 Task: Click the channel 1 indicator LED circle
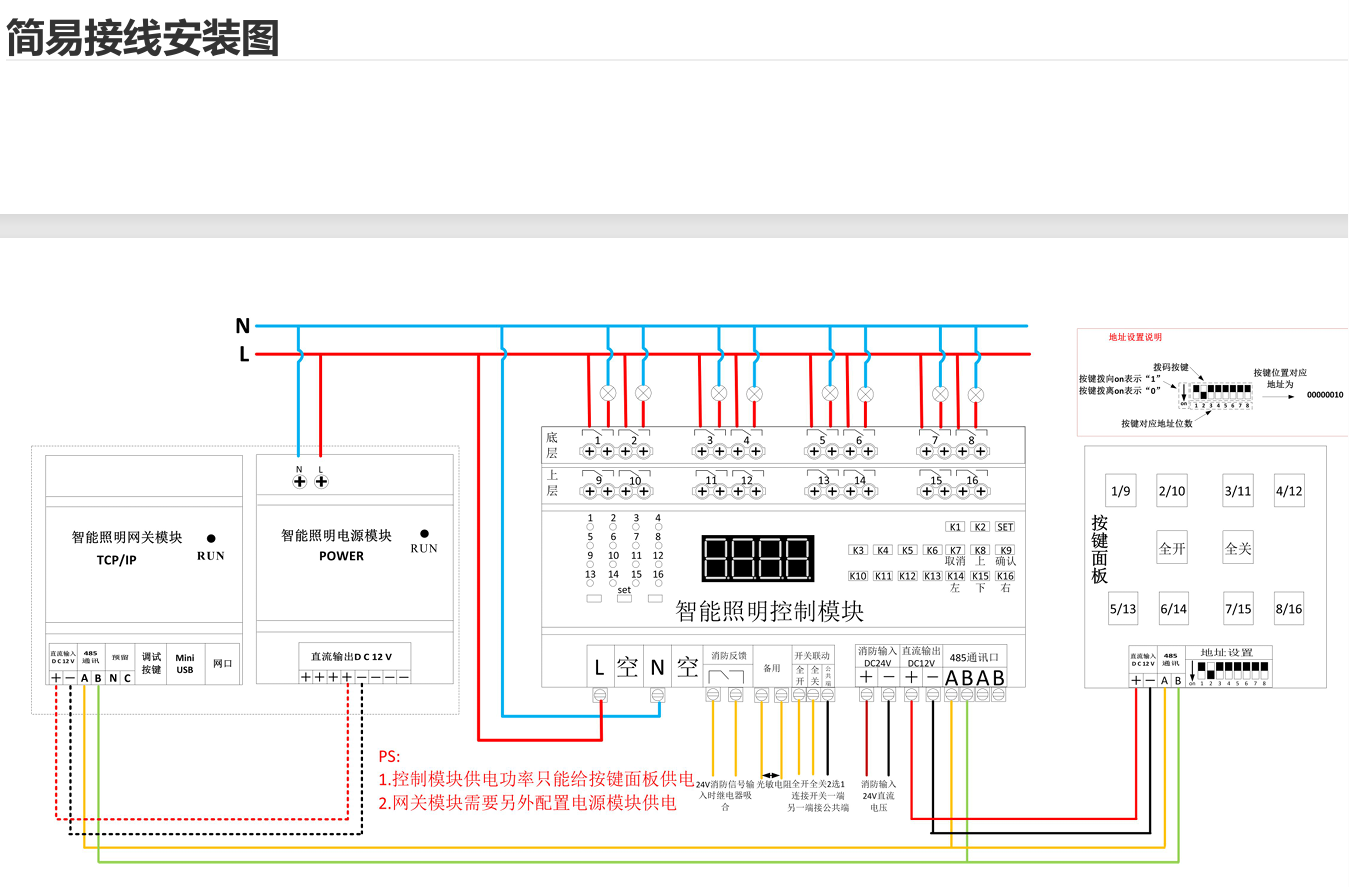tap(590, 527)
